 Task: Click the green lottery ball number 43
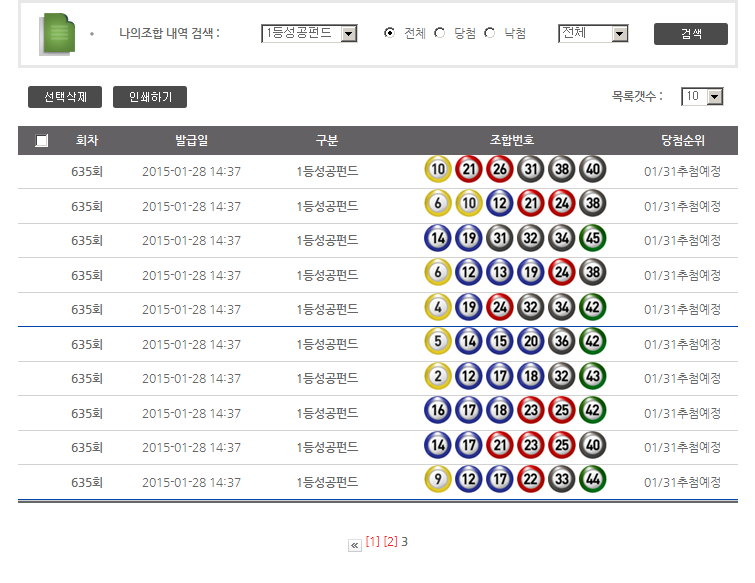point(593,377)
